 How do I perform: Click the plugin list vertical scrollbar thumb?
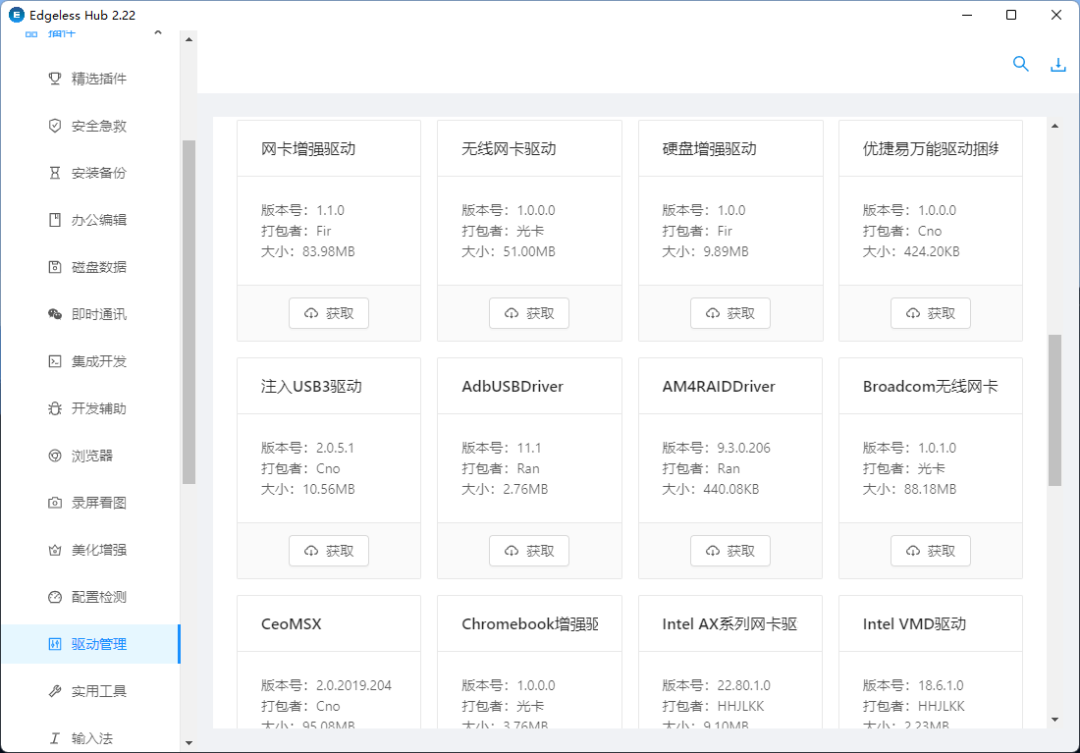click(x=1054, y=410)
